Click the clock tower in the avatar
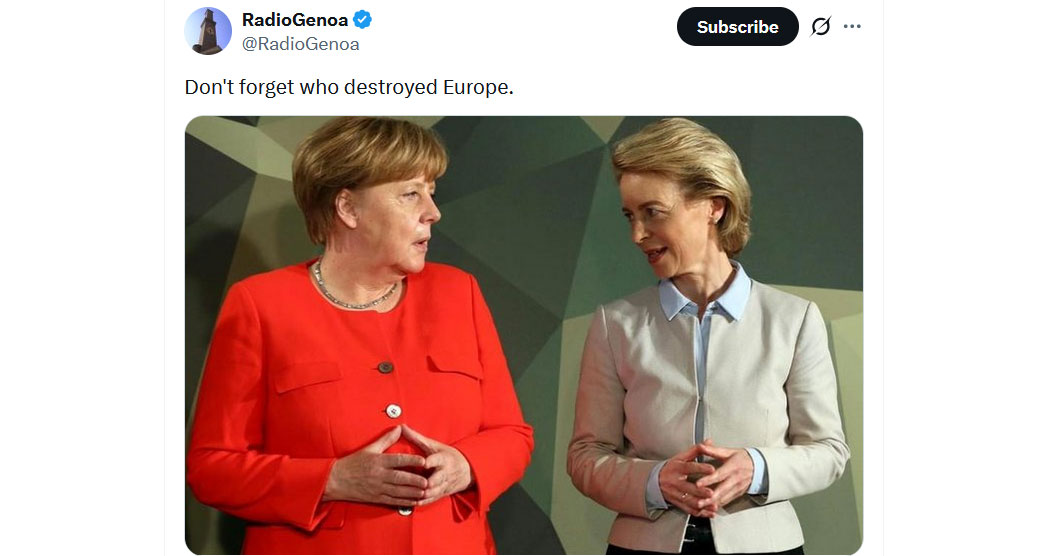Image resolution: width=1050 pixels, height=556 pixels. [208, 31]
